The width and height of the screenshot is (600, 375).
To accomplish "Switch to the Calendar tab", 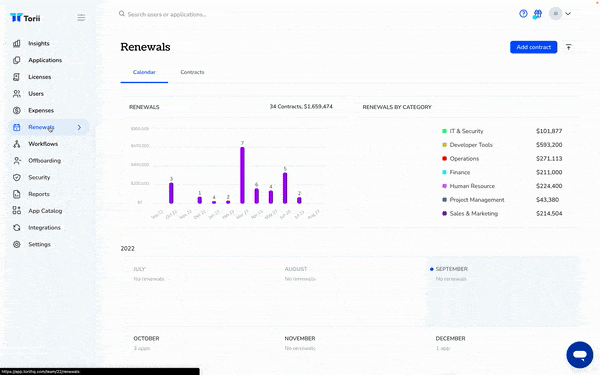I will pyautogui.click(x=144, y=72).
